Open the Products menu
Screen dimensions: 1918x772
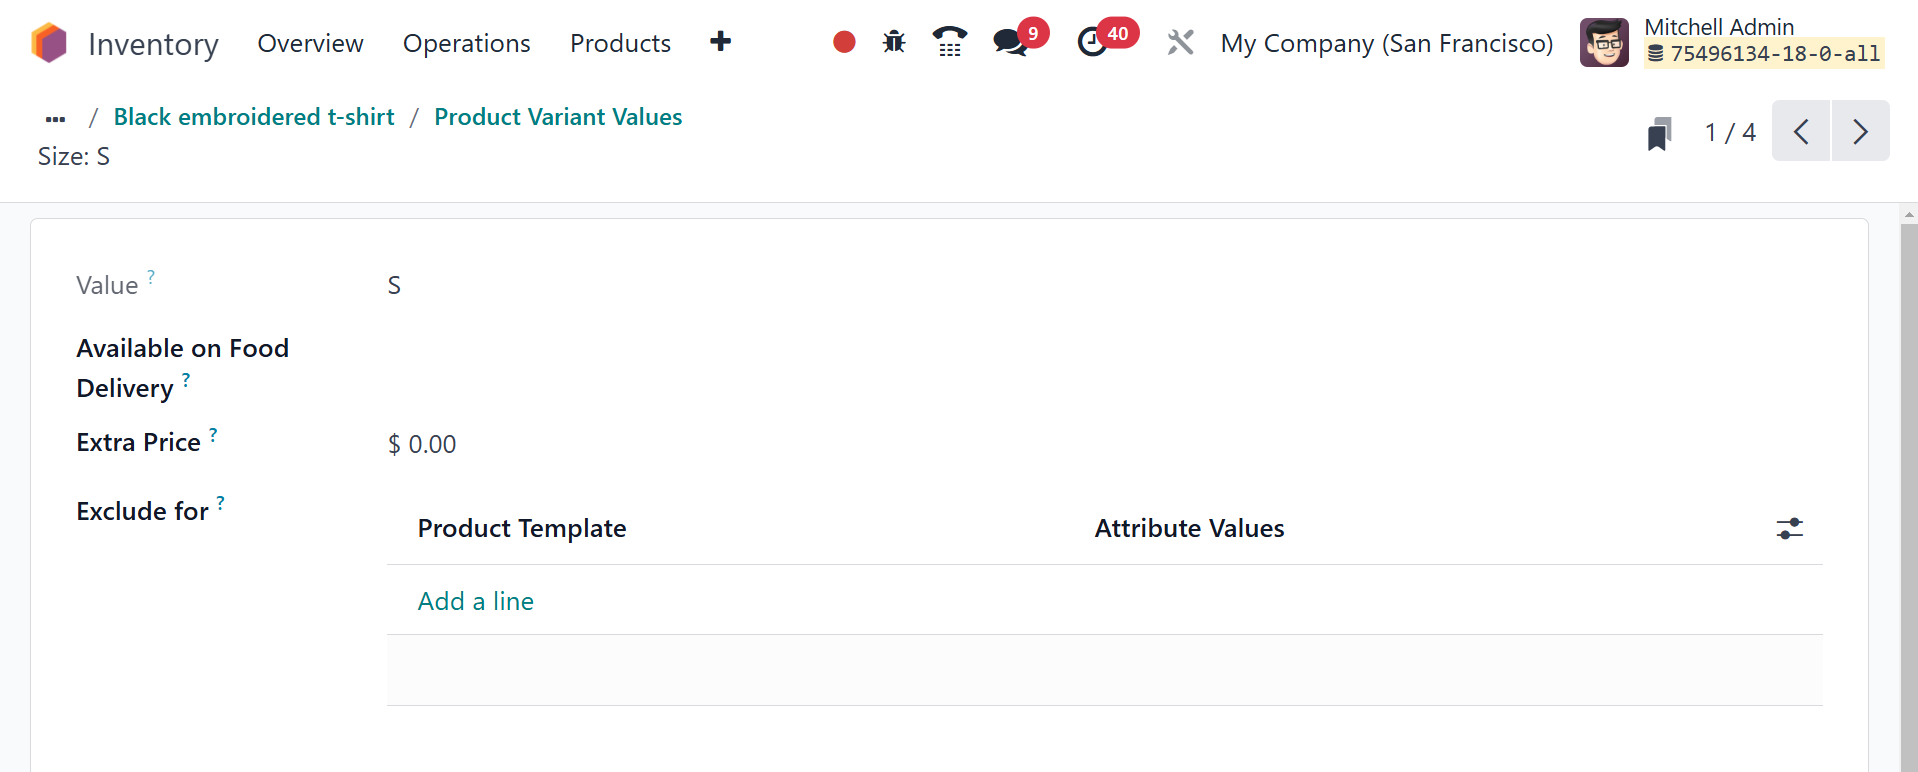[x=620, y=43]
